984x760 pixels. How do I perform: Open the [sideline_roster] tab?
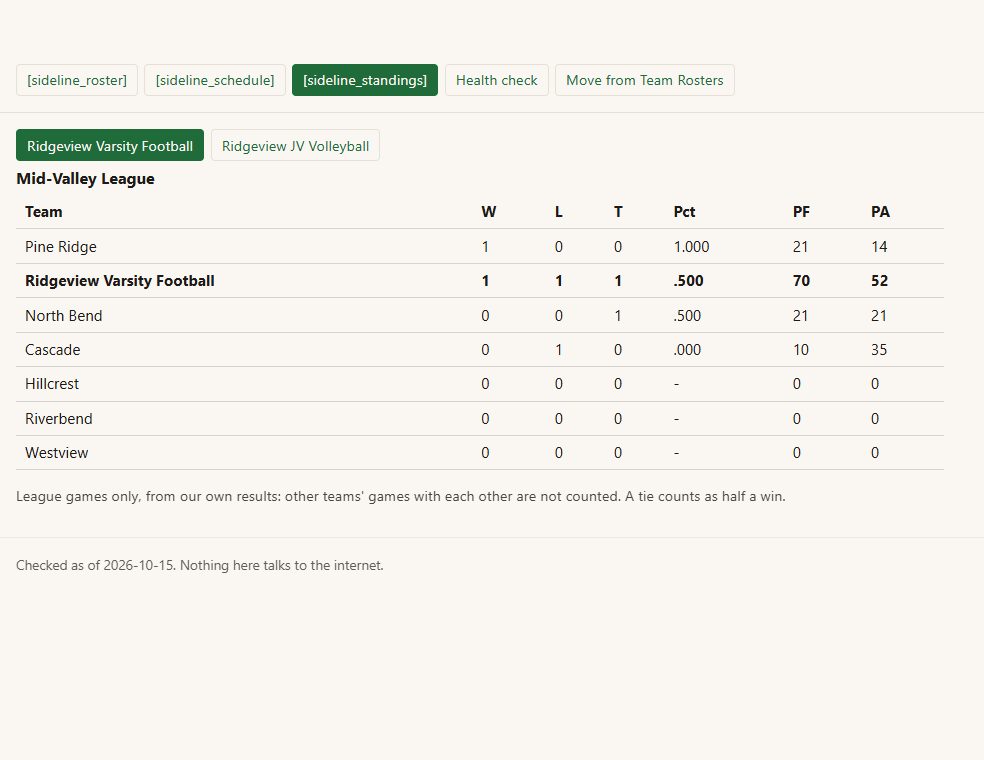pos(77,80)
